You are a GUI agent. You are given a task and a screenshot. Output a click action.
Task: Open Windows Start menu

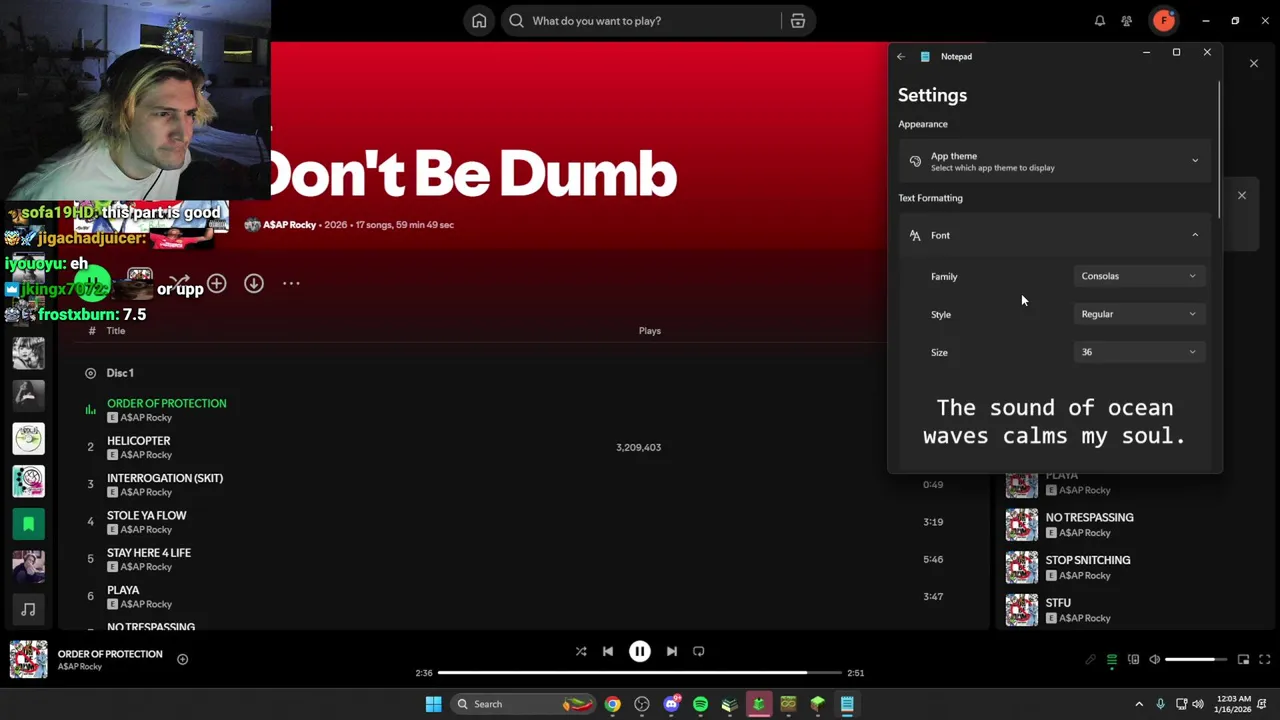433,704
